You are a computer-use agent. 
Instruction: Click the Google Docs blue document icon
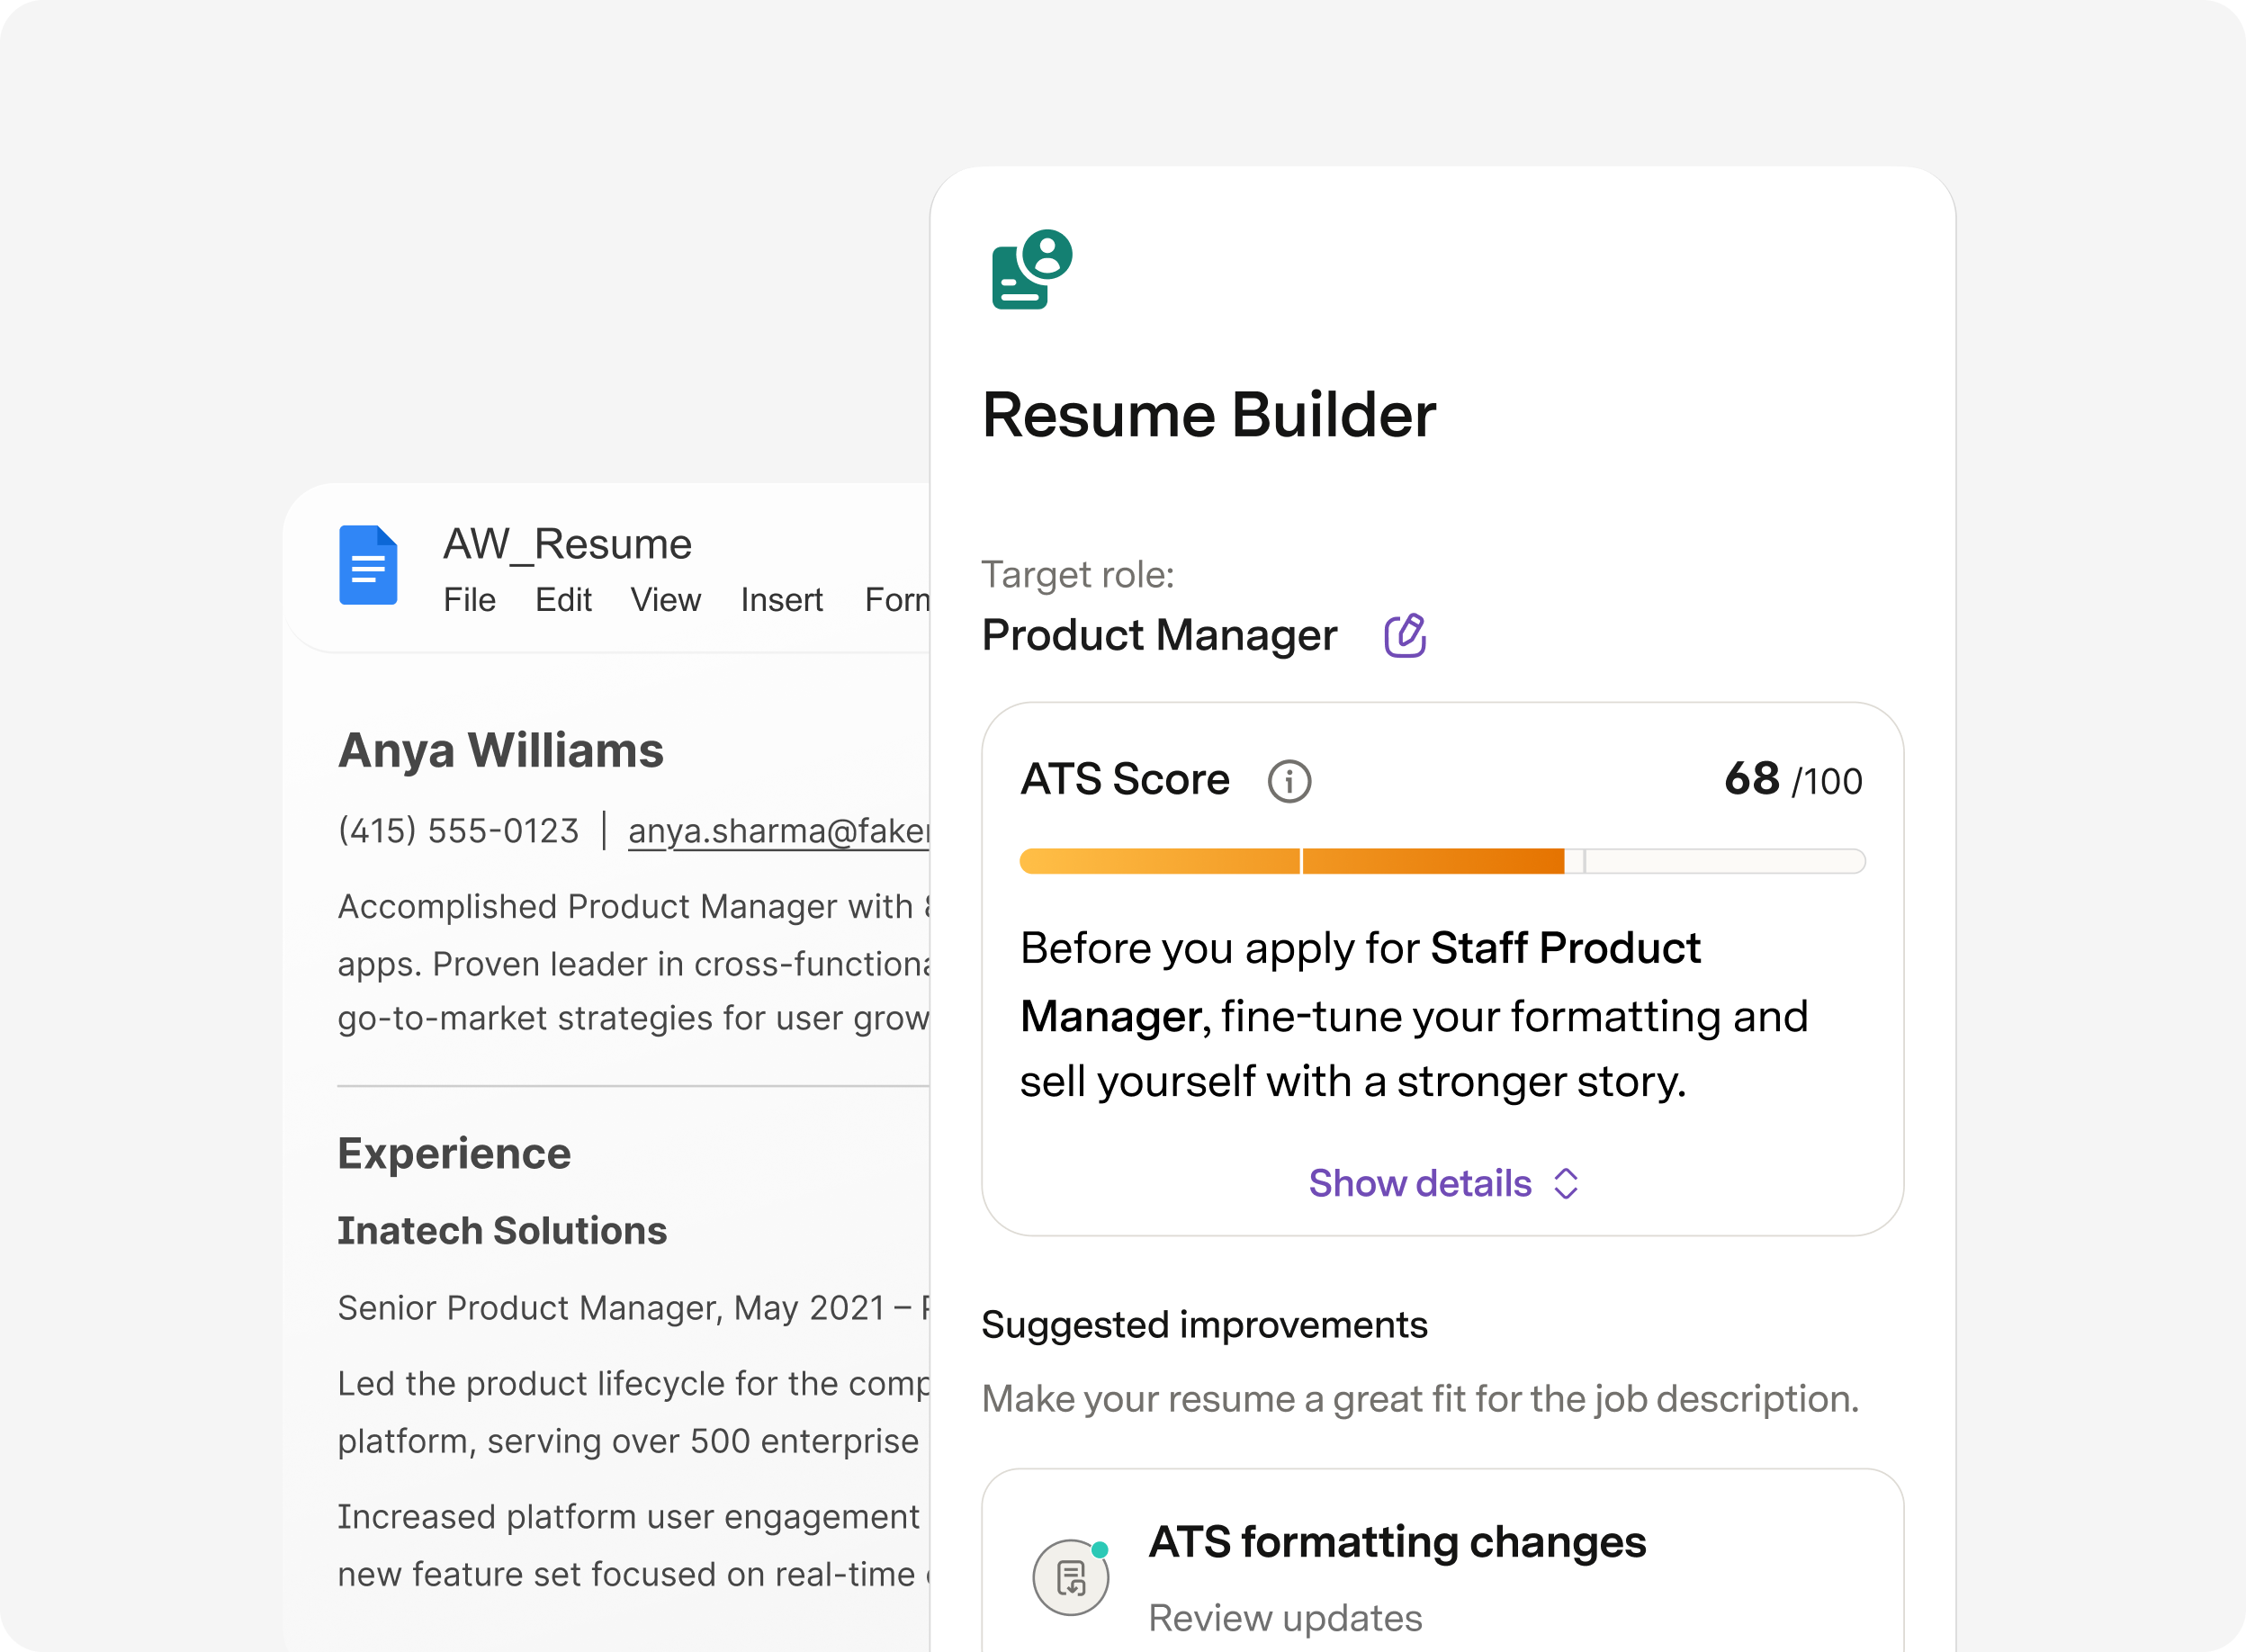click(368, 565)
